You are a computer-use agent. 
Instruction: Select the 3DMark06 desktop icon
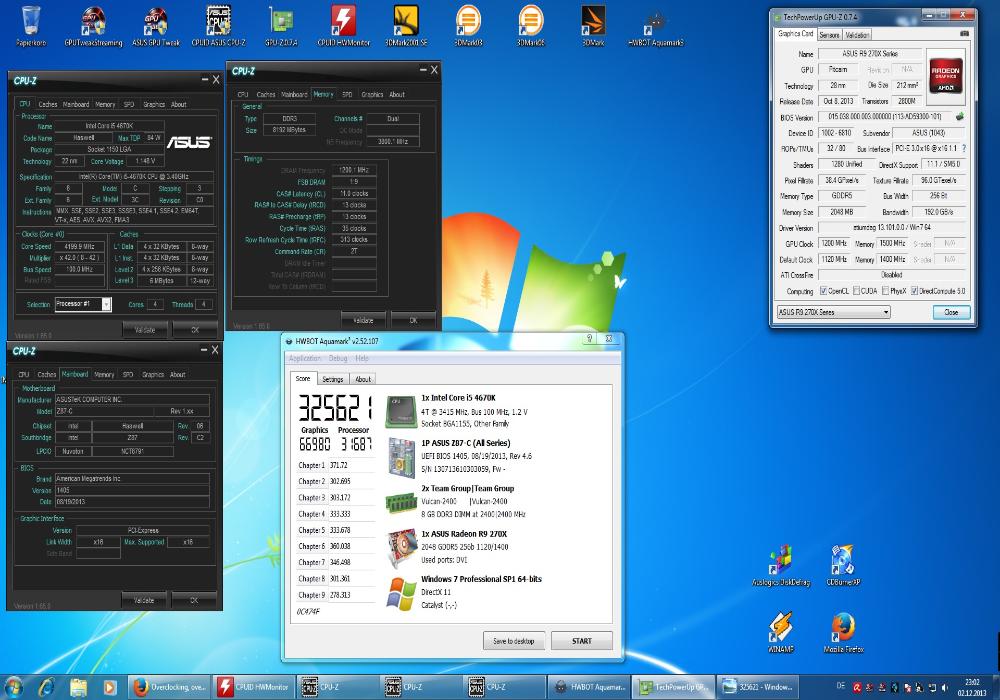(x=531, y=26)
